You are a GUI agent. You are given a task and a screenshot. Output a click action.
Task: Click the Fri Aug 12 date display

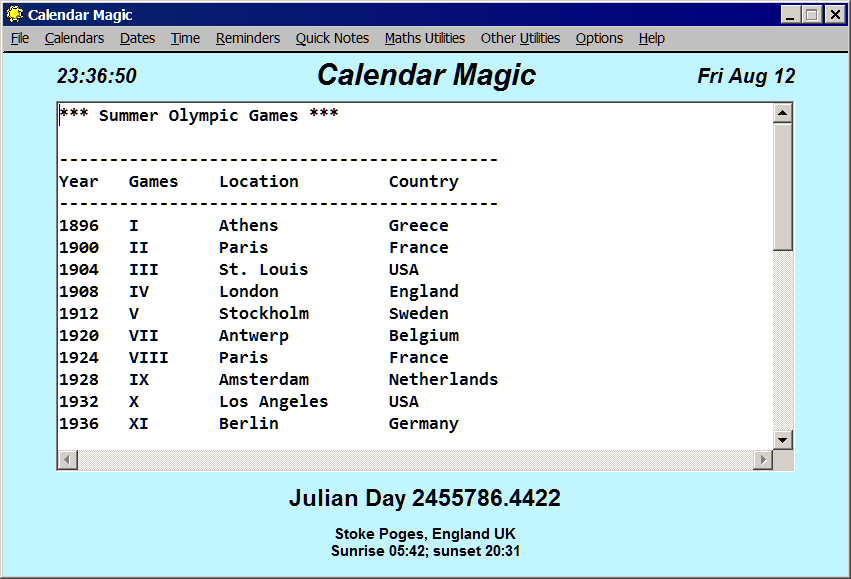746,77
